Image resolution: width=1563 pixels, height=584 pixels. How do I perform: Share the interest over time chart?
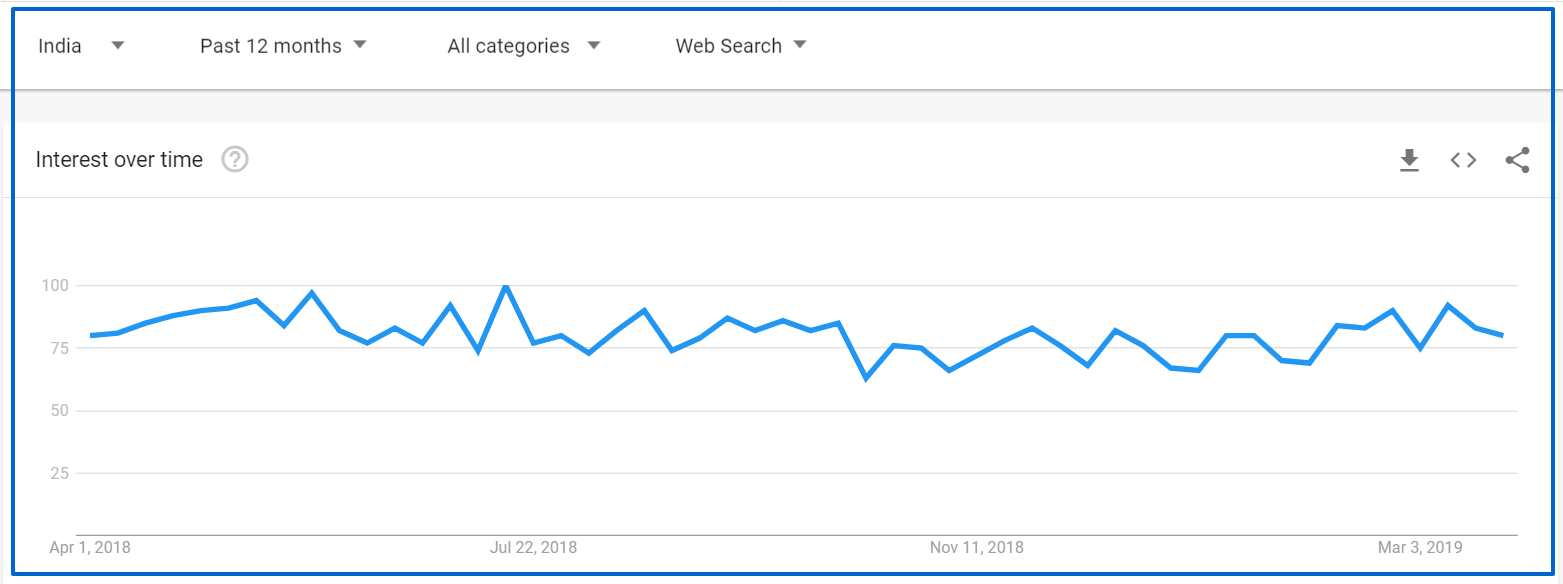1517,160
